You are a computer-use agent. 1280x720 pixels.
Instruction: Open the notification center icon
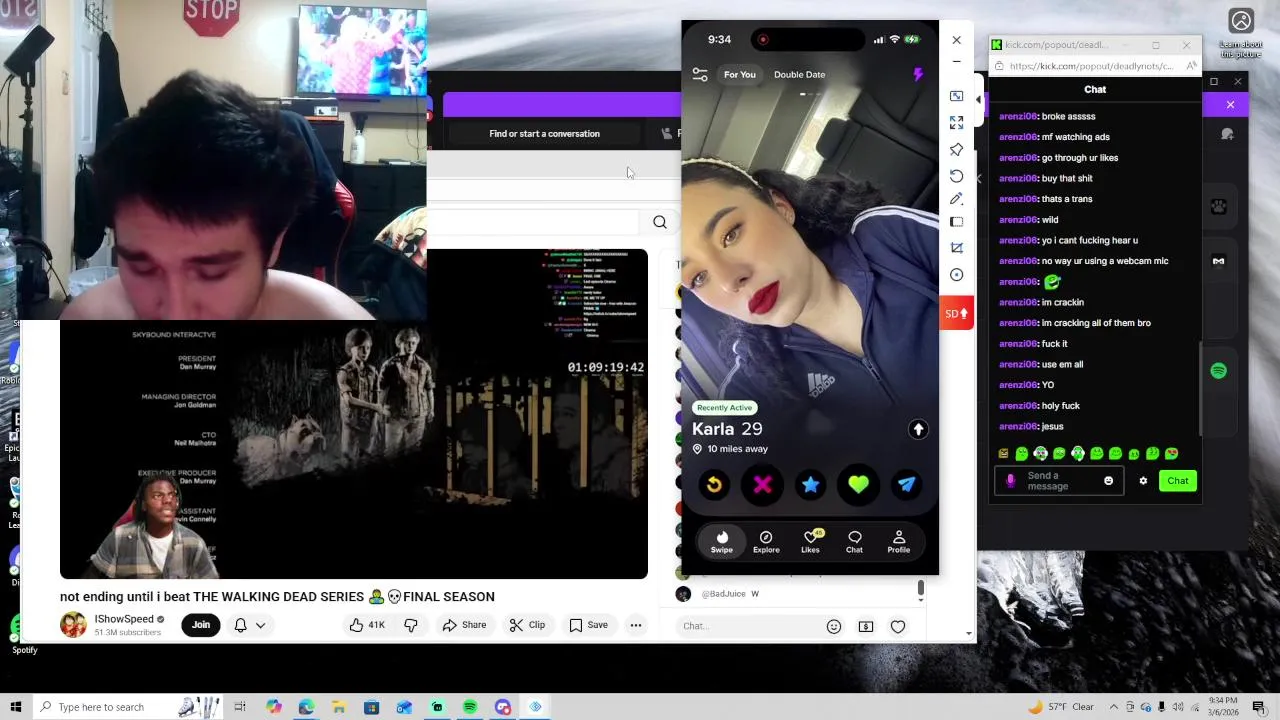[1259, 707]
